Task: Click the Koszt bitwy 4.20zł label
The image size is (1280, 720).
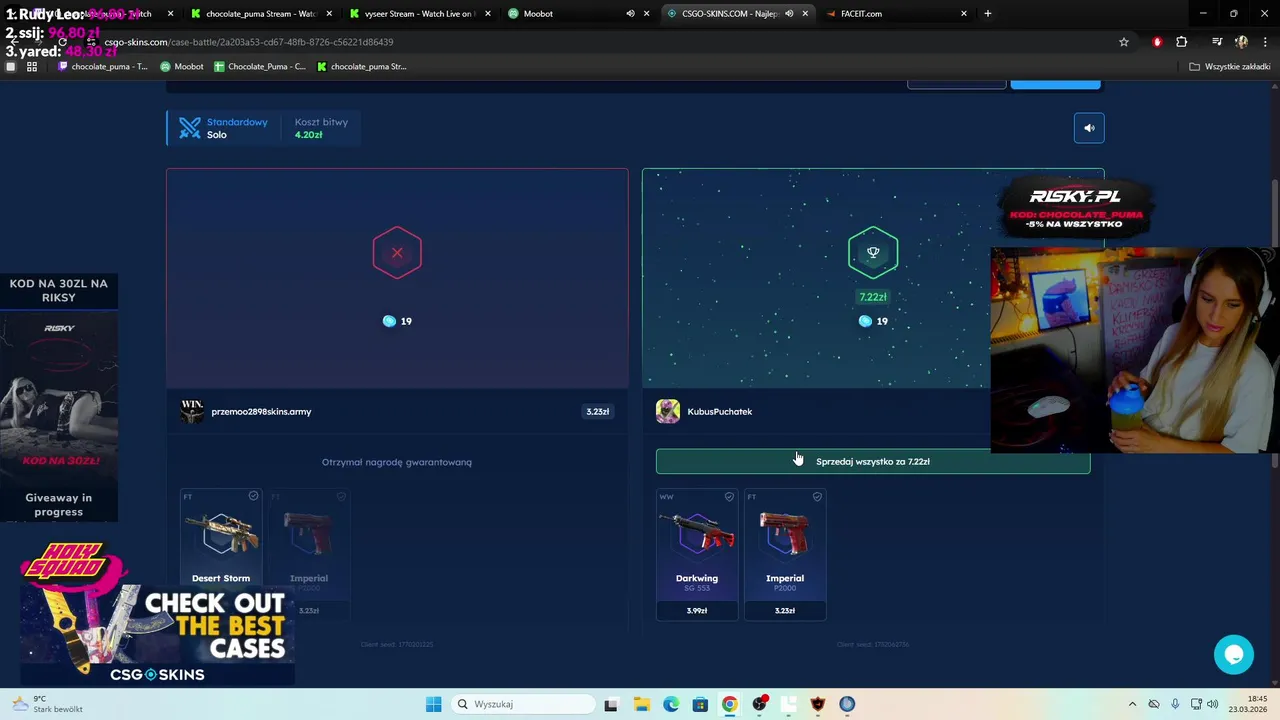Action: click(321, 128)
